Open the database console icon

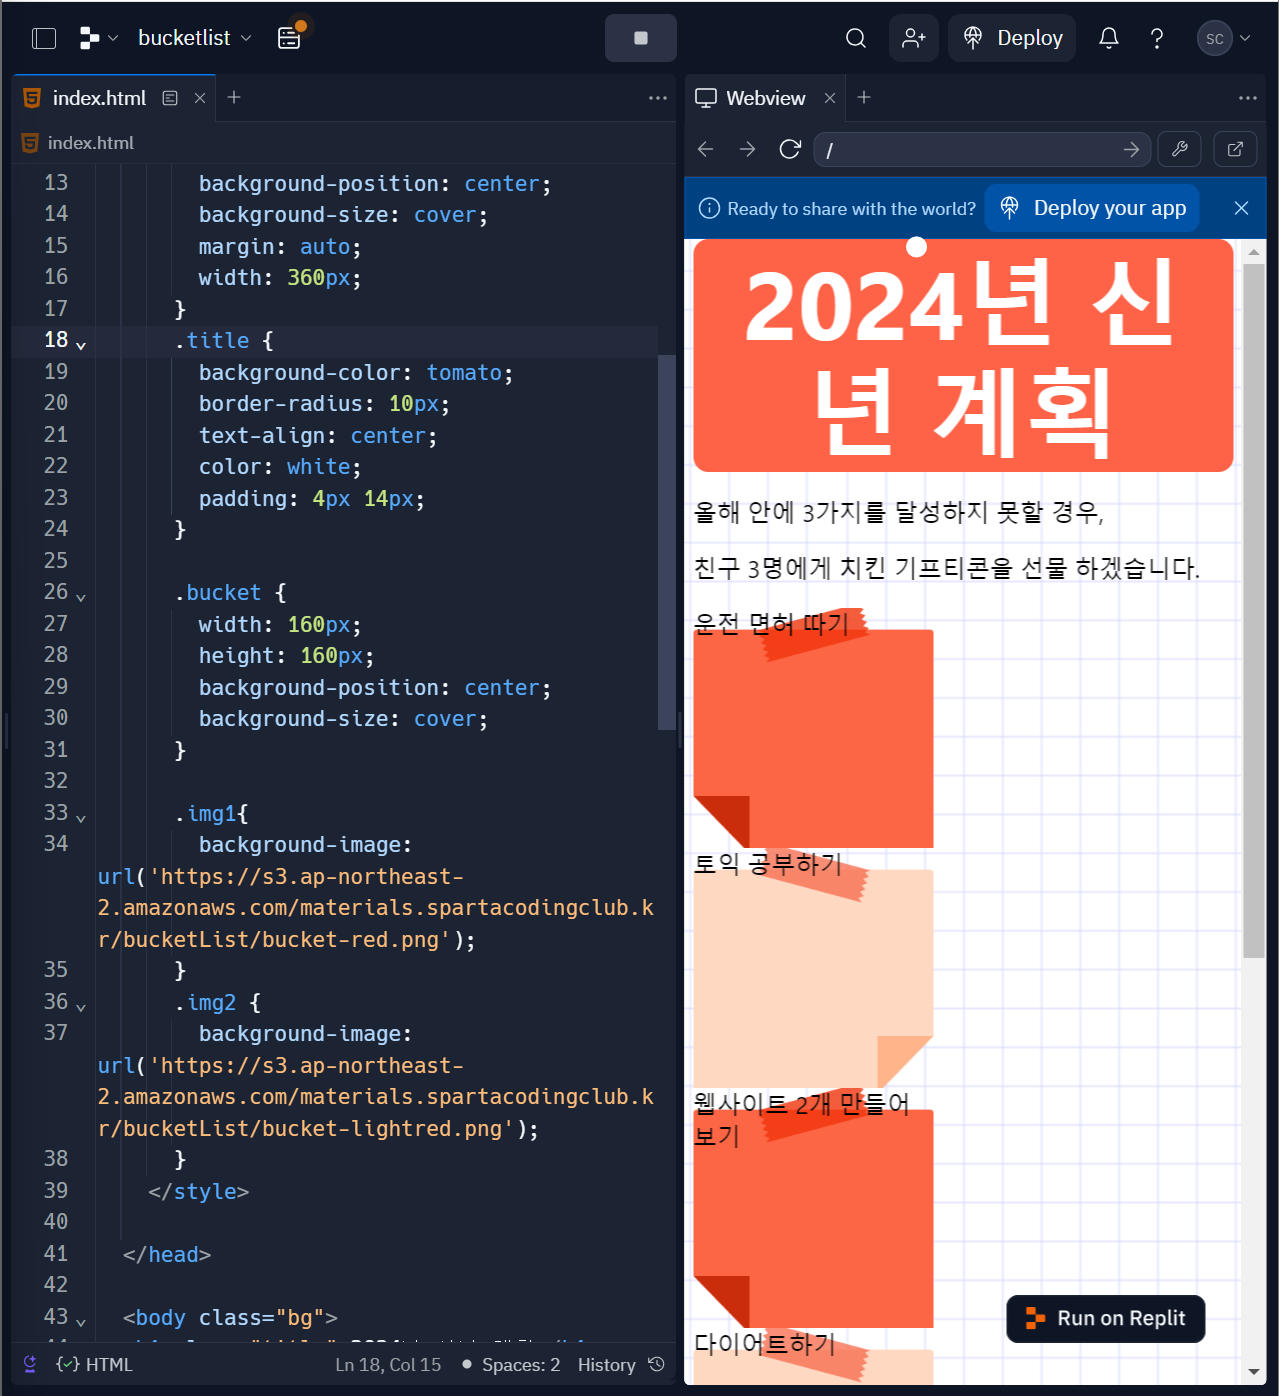289,38
